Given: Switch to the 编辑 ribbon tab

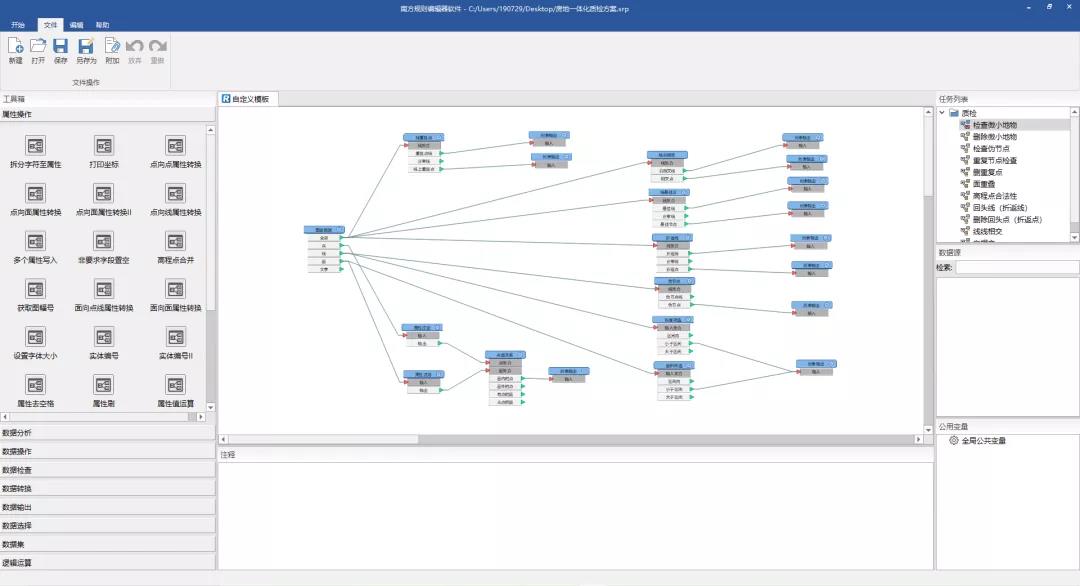Looking at the screenshot, I should click(77, 24).
